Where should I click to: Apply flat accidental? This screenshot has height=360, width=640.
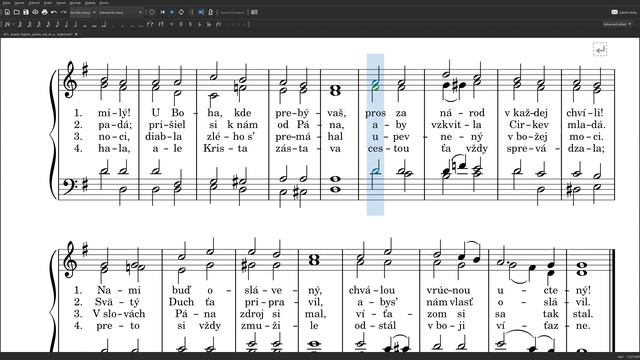click(200, 24)
